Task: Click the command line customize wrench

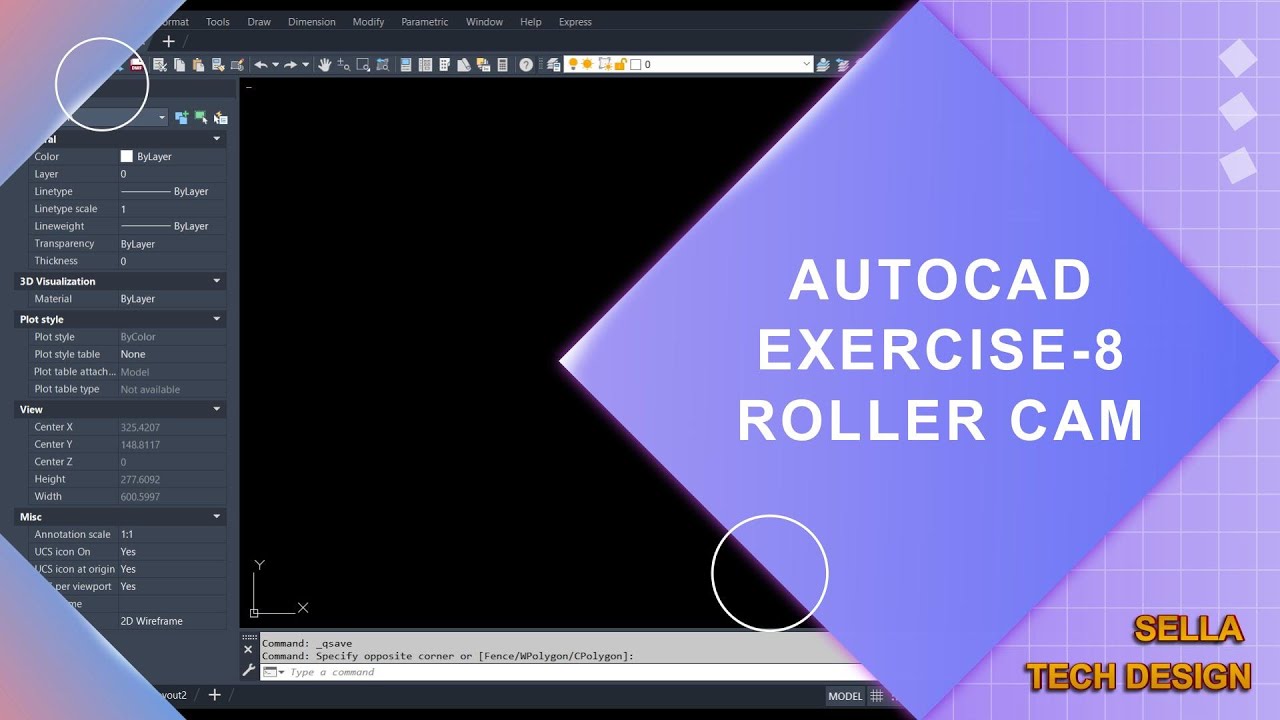Action: (249, 671)
